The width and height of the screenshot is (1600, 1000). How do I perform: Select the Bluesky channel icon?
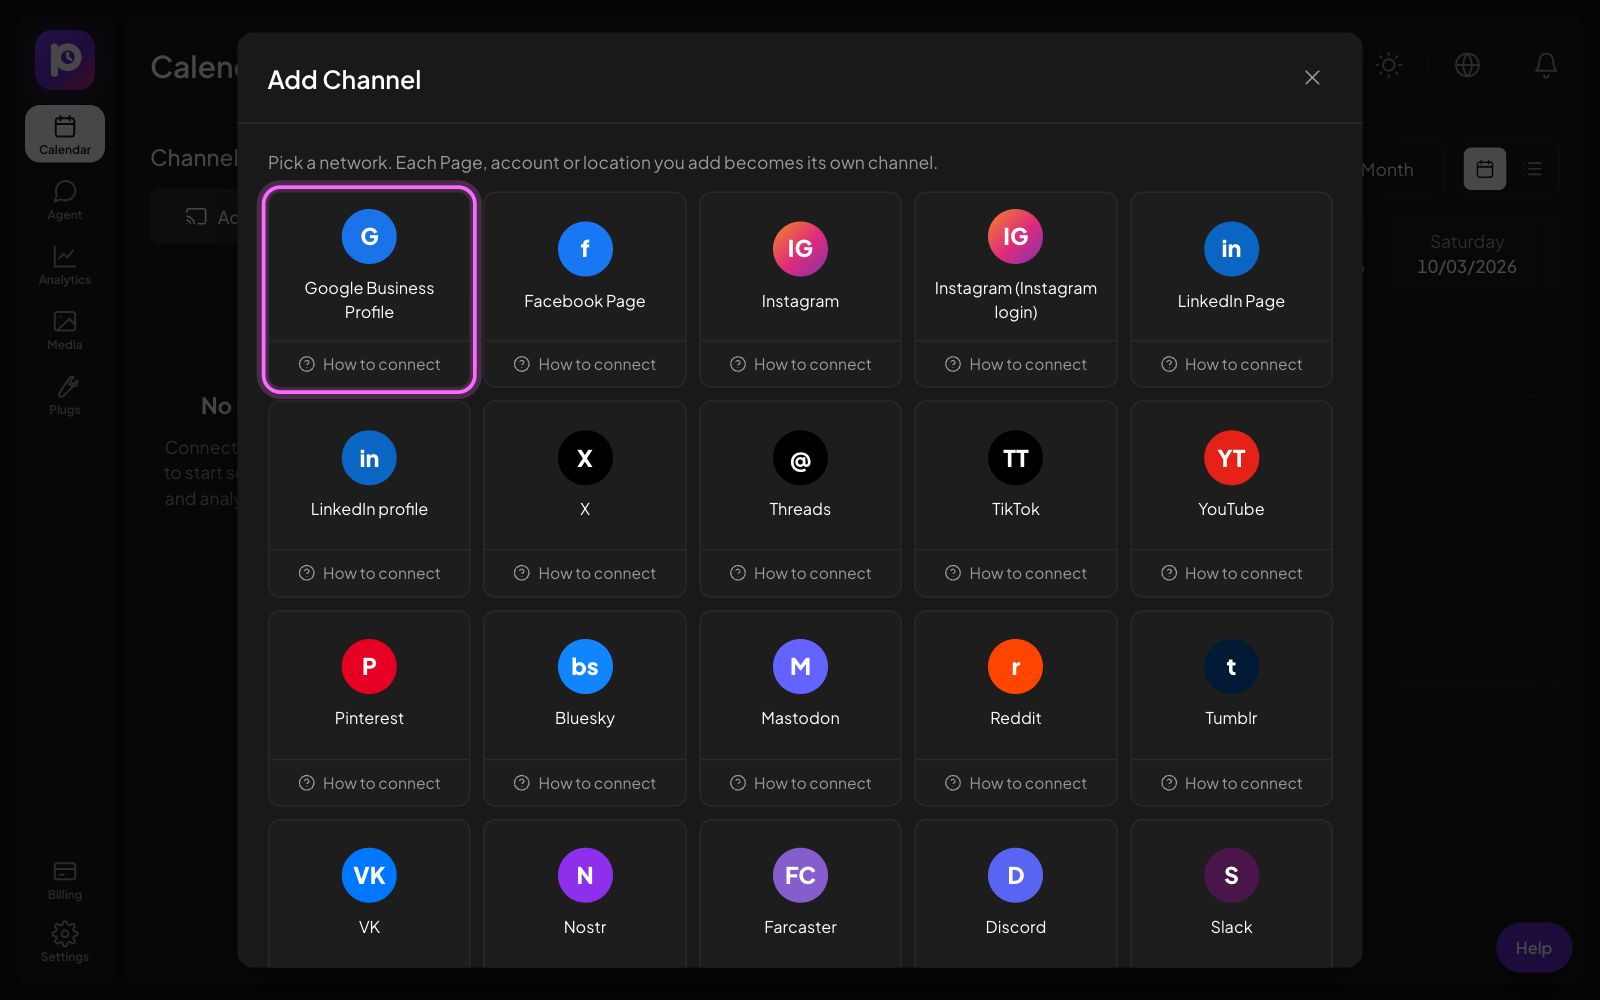(x=585, y=667)
